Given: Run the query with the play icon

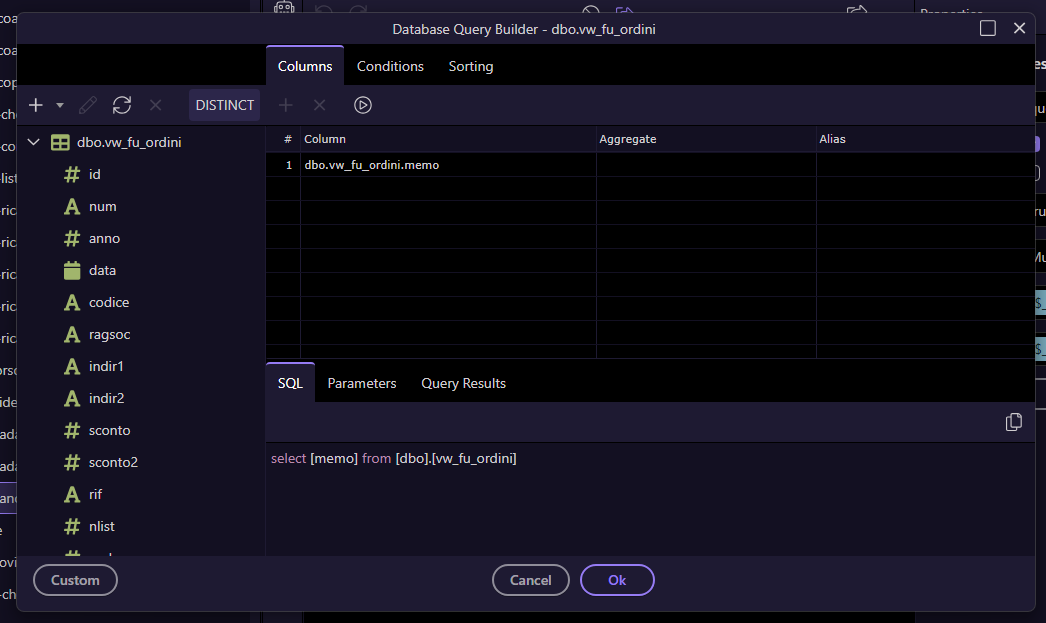Looking at the screenshot, I should (363, 105).
